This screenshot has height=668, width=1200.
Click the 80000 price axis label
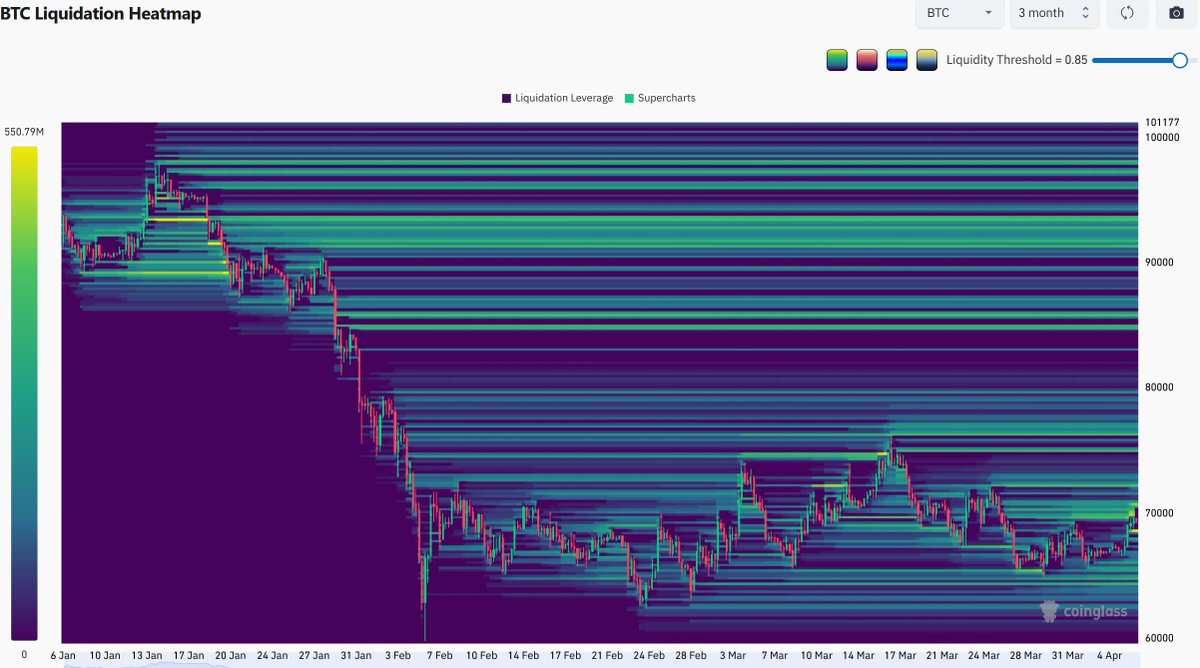pos(1160,387)
